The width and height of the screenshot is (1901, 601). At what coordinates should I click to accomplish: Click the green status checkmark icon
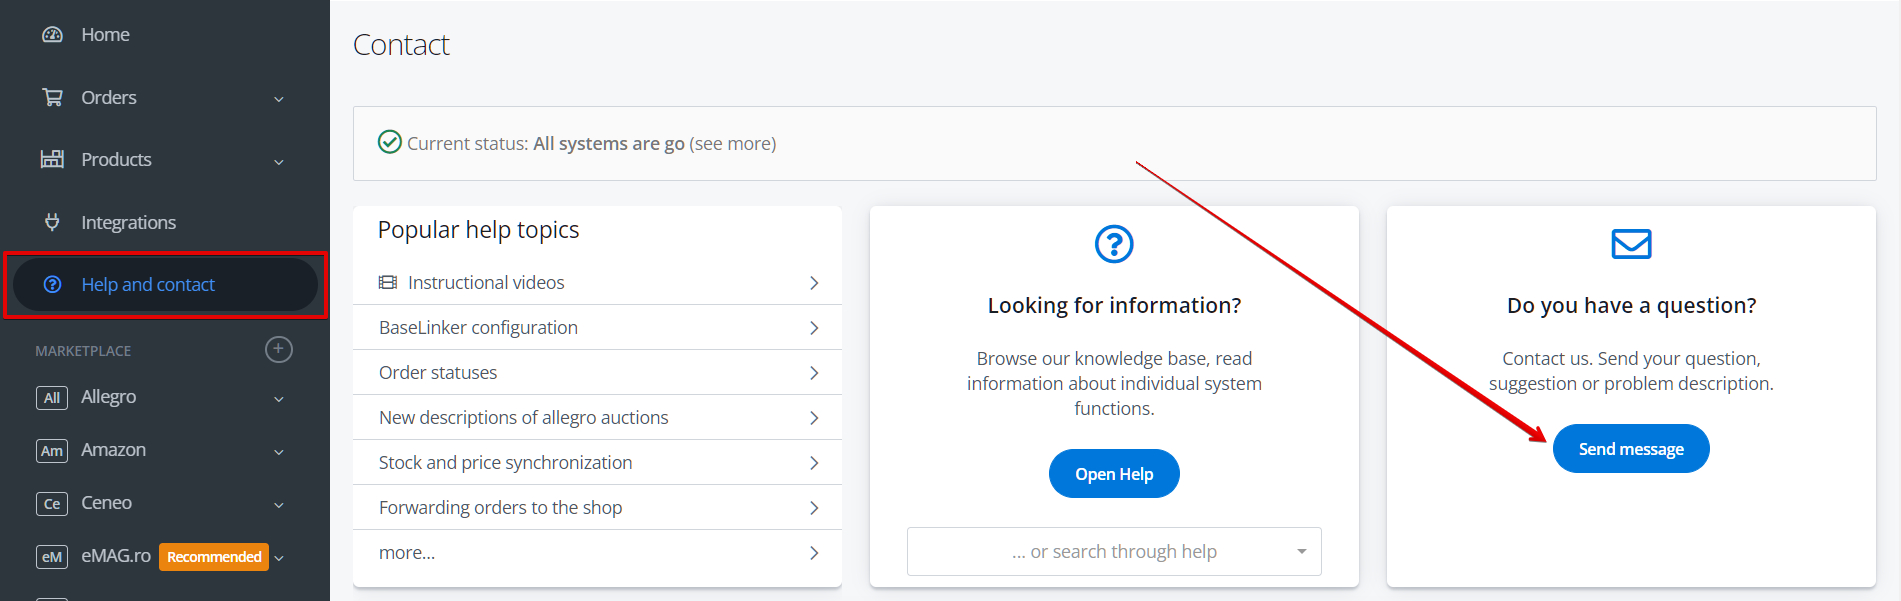pos(390,142)
